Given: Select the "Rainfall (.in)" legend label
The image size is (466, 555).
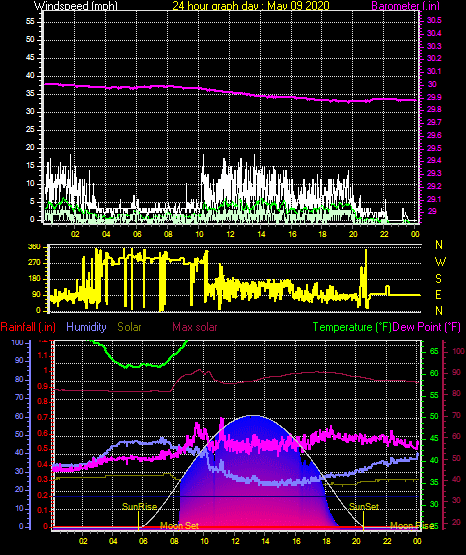Looking at the screenshot, I should point(28,327).
